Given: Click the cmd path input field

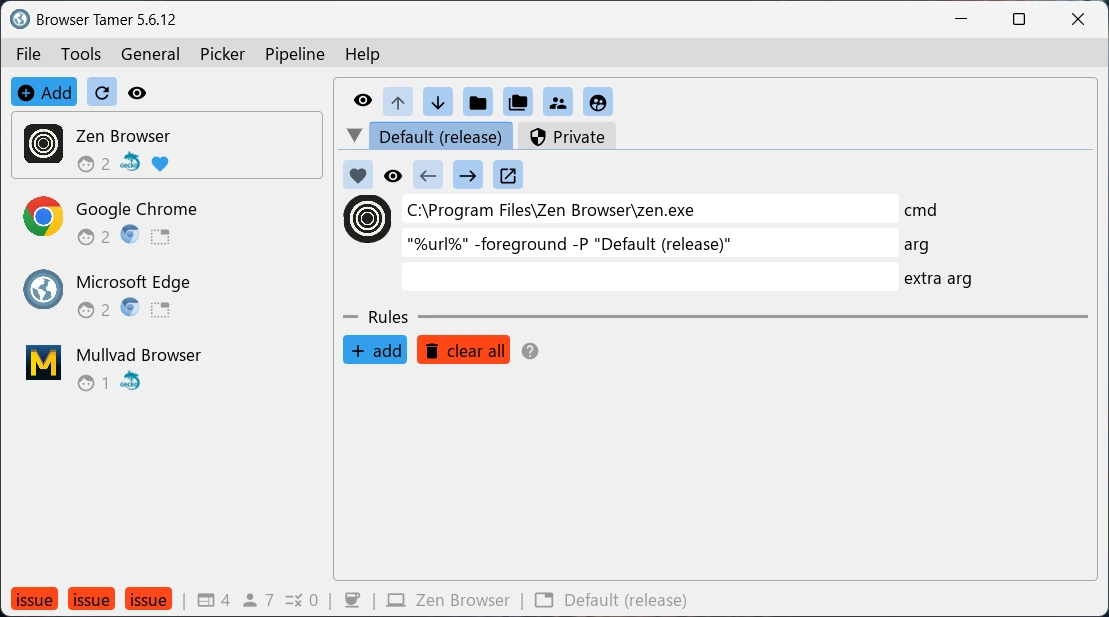Looking at the screenshot, I should tap(650, 210).
